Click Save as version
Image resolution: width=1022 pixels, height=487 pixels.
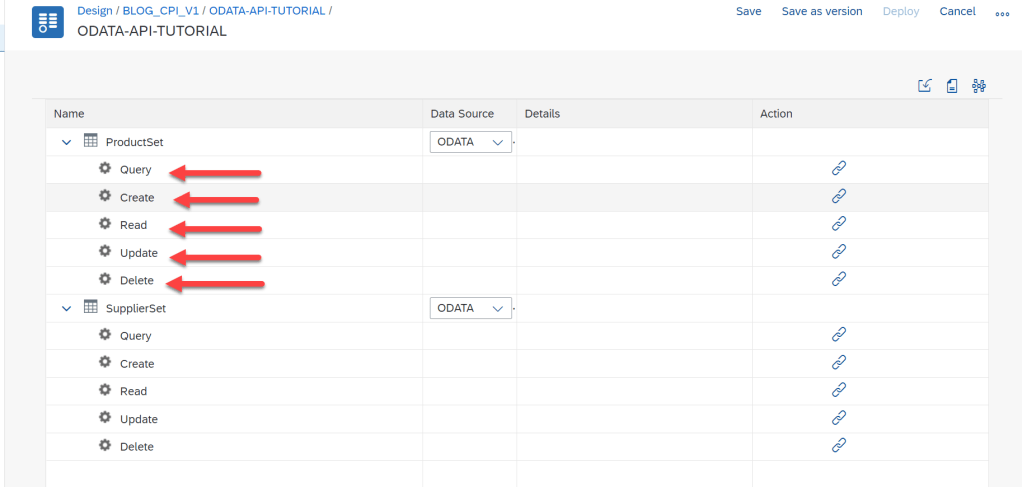pos(822,11)
